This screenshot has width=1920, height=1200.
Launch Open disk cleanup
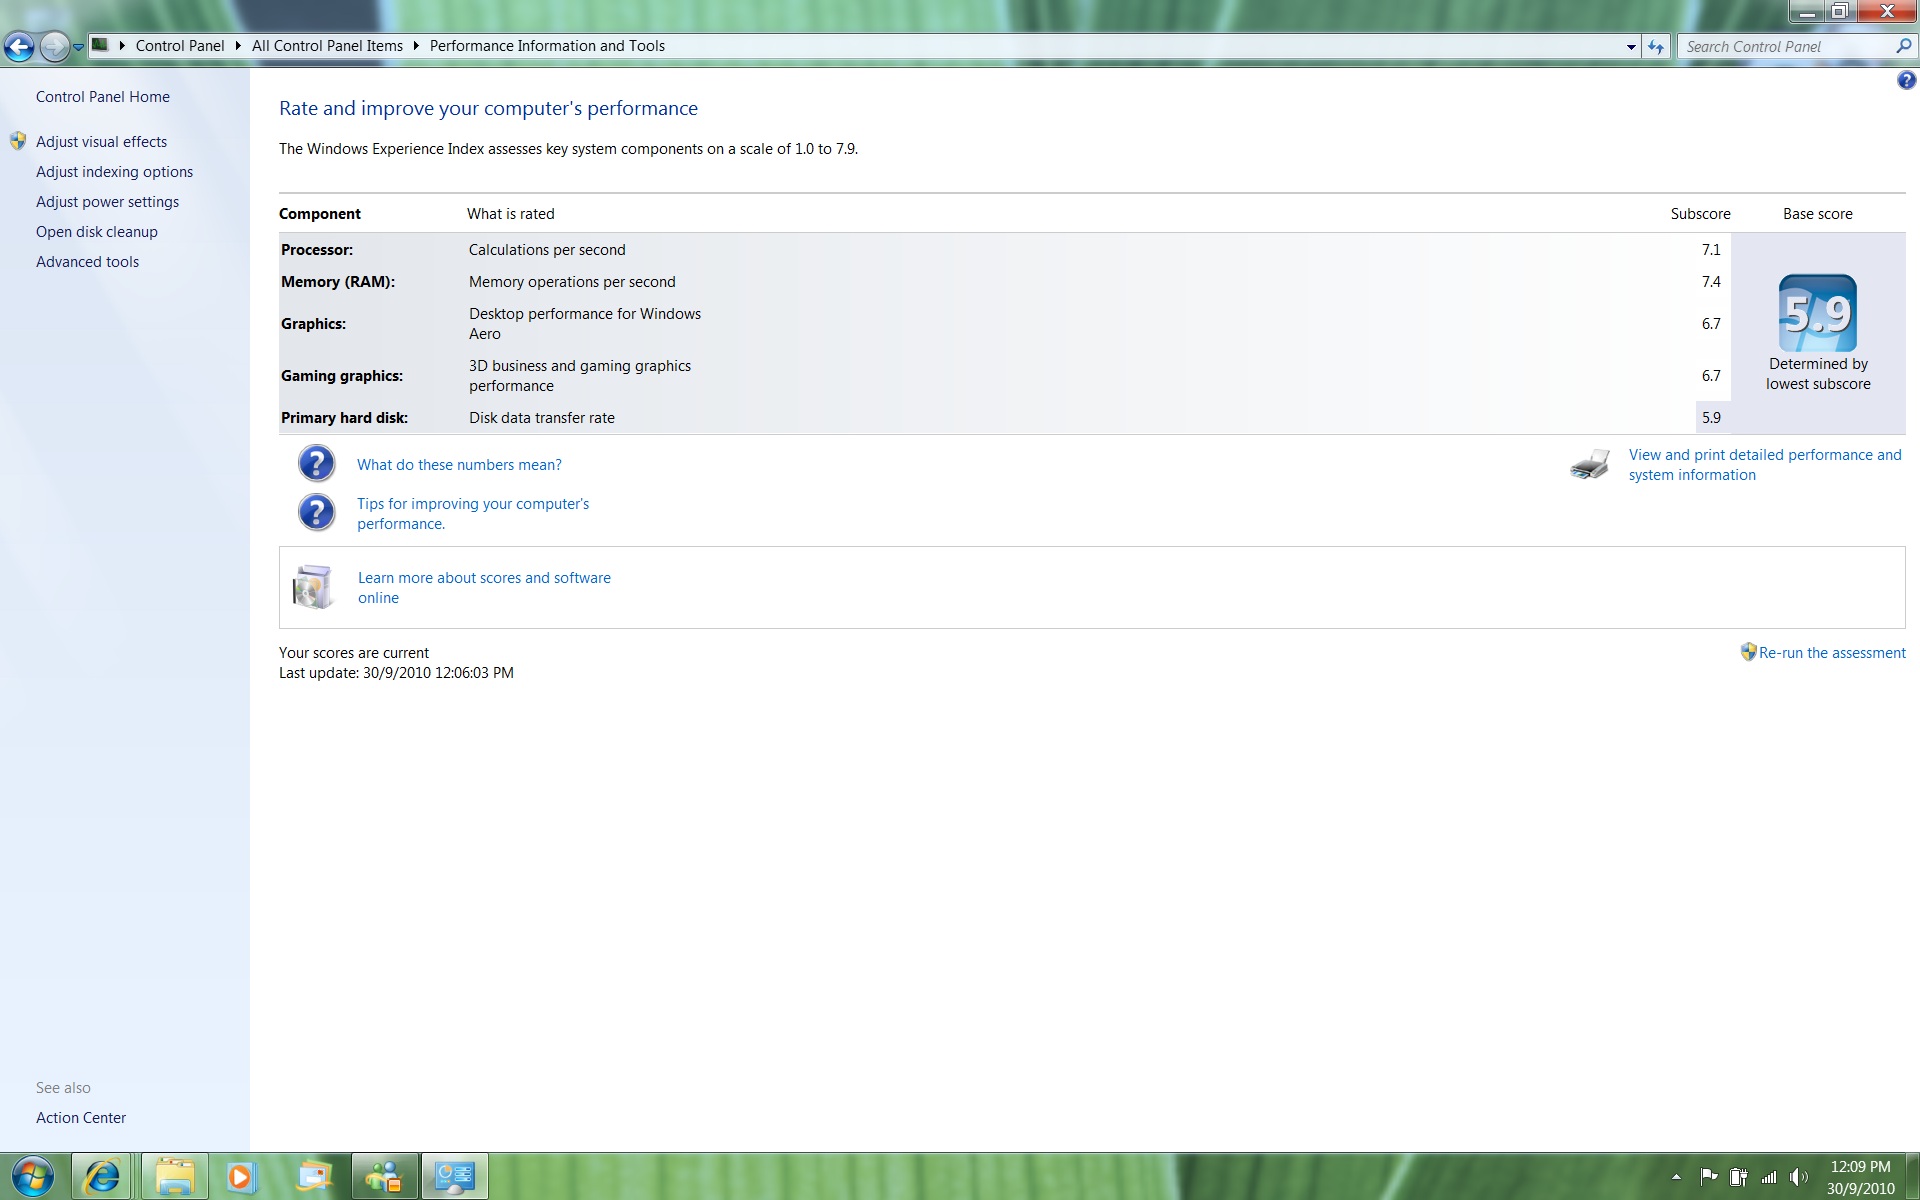[x=97, y=232]
